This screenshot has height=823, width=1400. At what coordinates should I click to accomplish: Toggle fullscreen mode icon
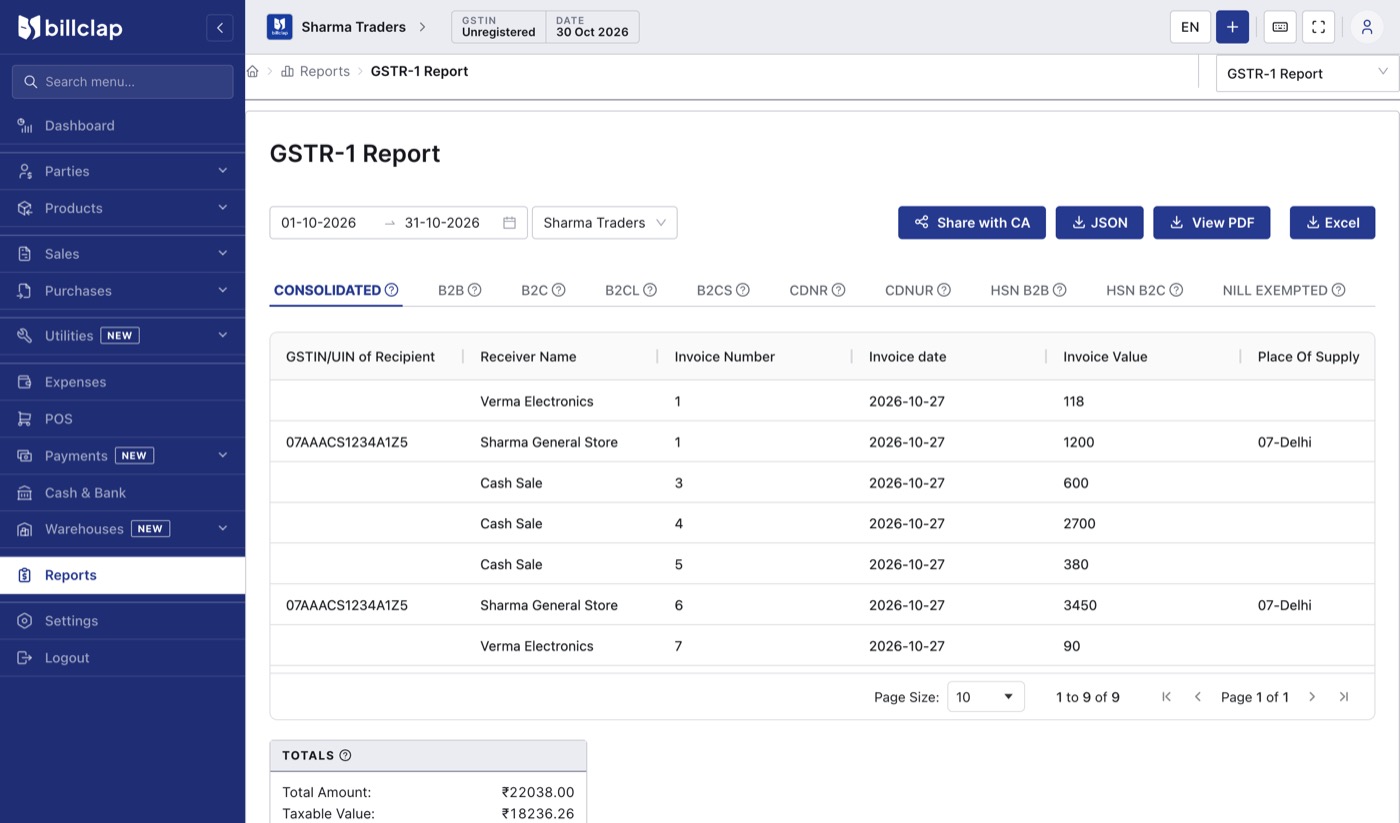[1318, 27]
